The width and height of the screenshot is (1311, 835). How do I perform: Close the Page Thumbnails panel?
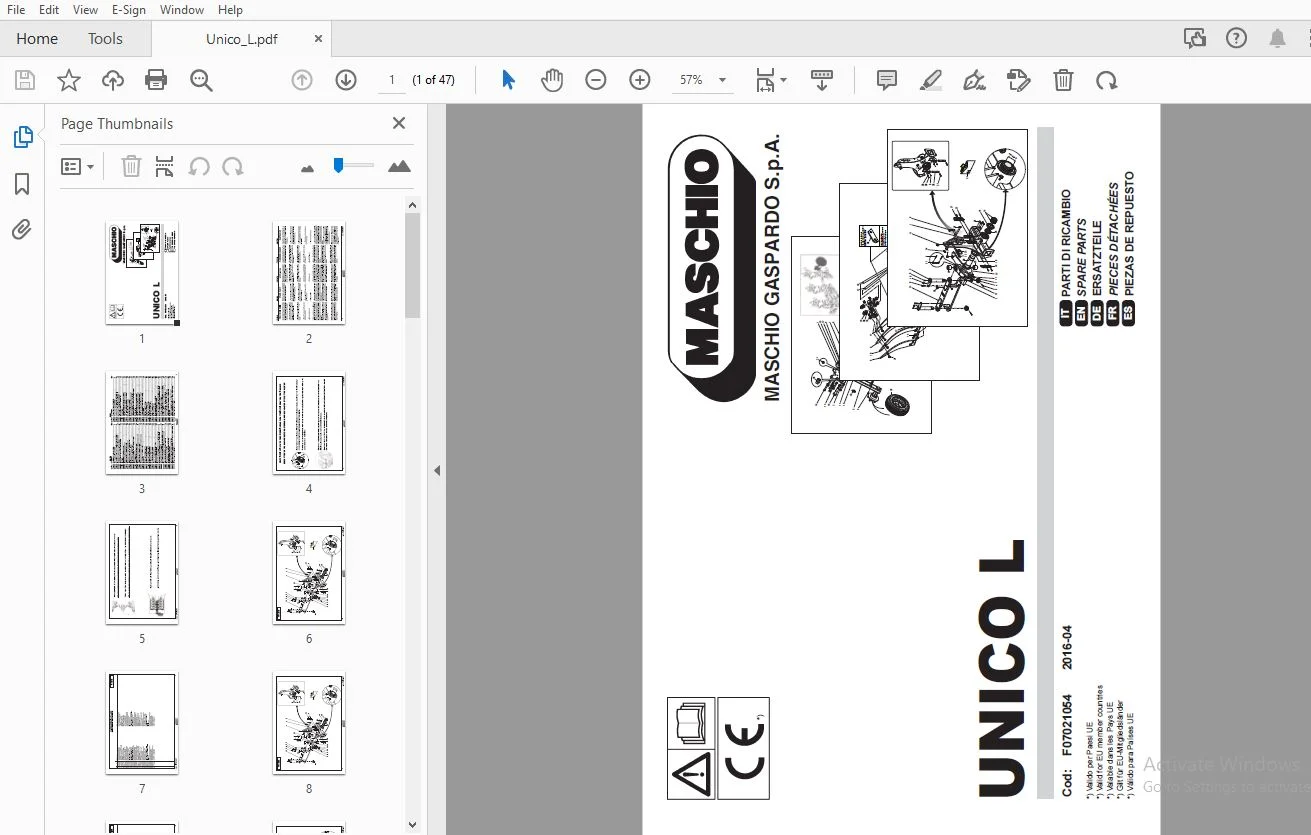point(399,123)
